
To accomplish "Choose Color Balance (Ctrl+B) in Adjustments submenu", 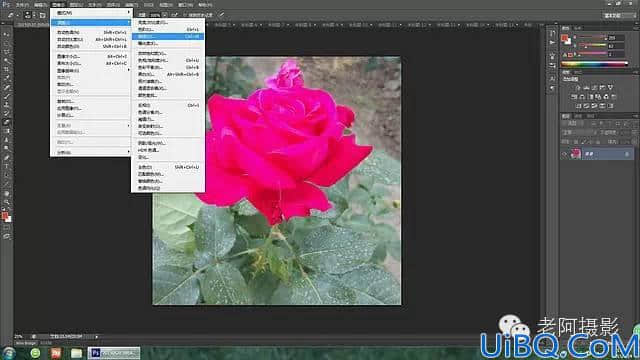I will 168,67.
